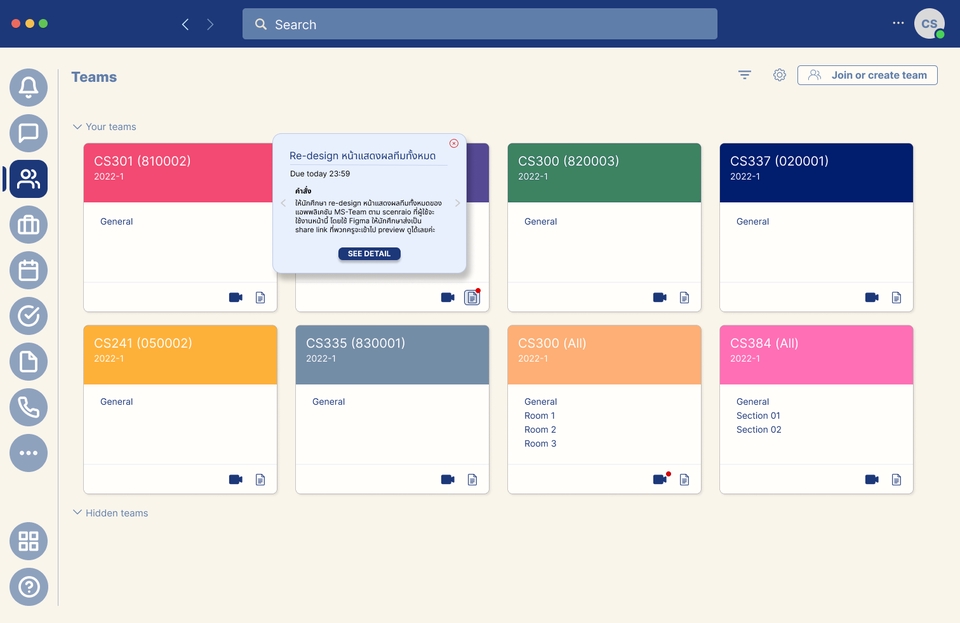This screenshot has height=623, width=960.
Task: Start video meeting on CS337 (020001) card
Action: coord(872,297)
